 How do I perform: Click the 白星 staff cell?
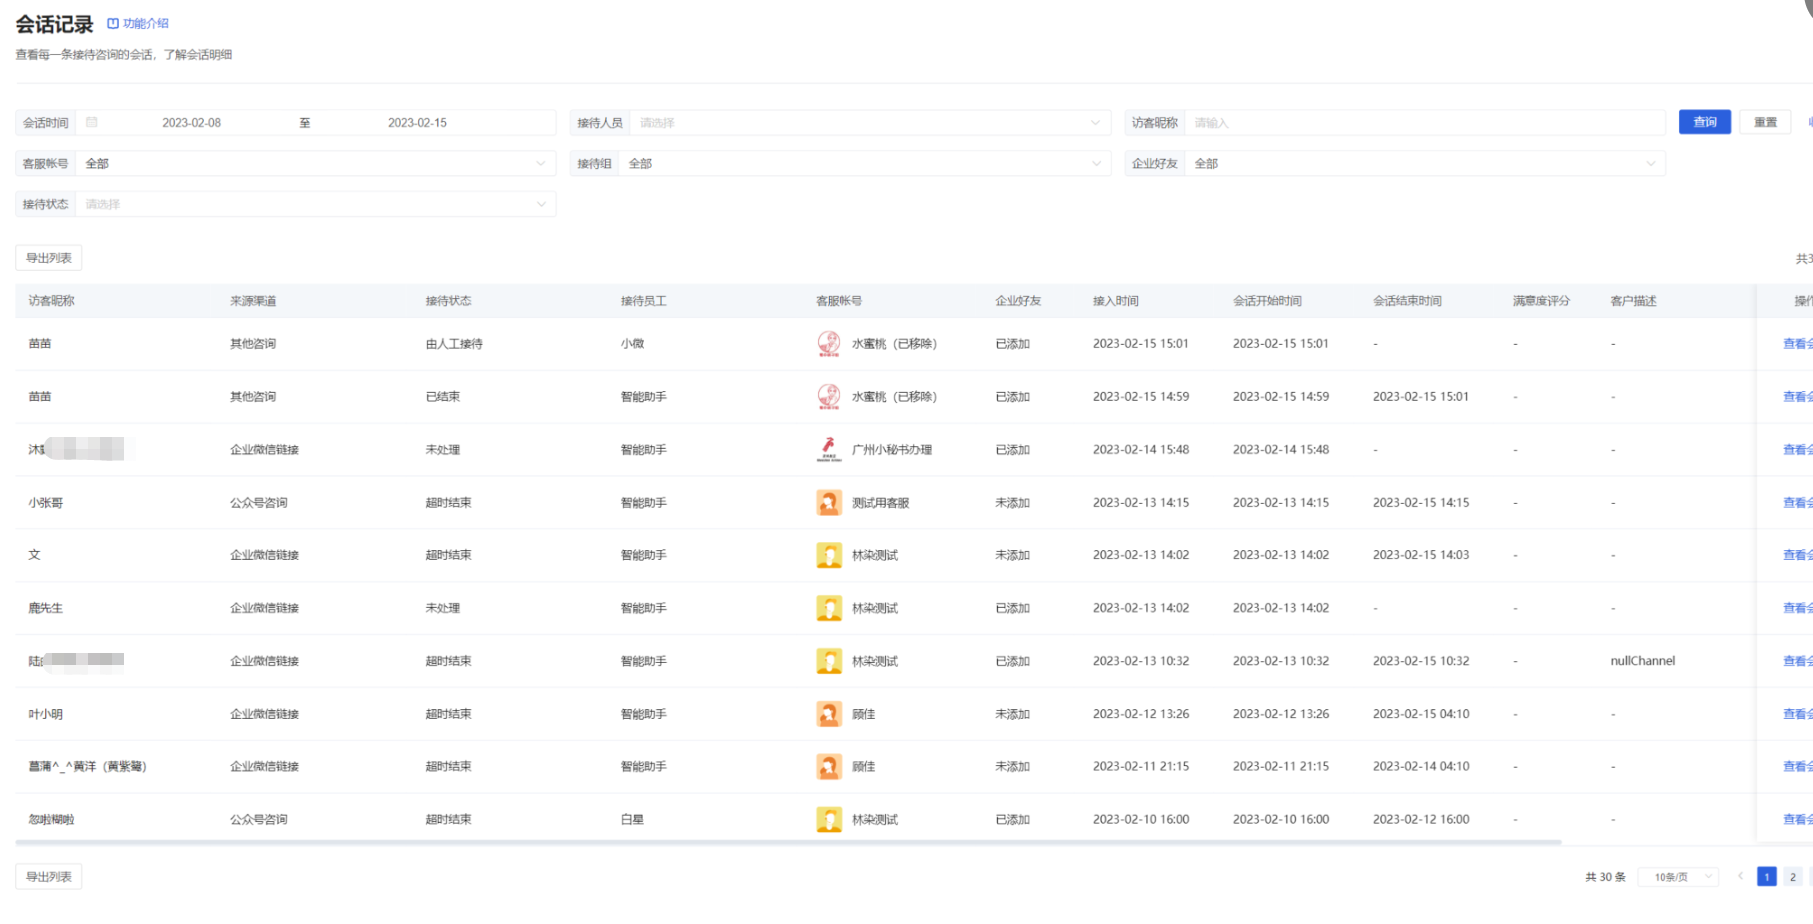(632, 820)
